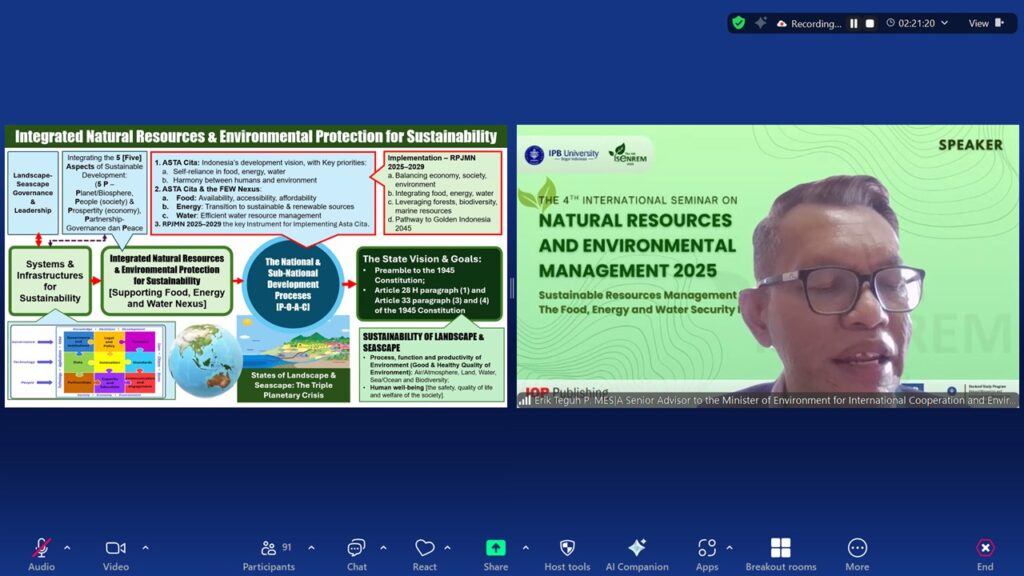Click the End meeting button
Viewport: 1024px width, 576px height.
pyautogui.click(x=985, y=549)
